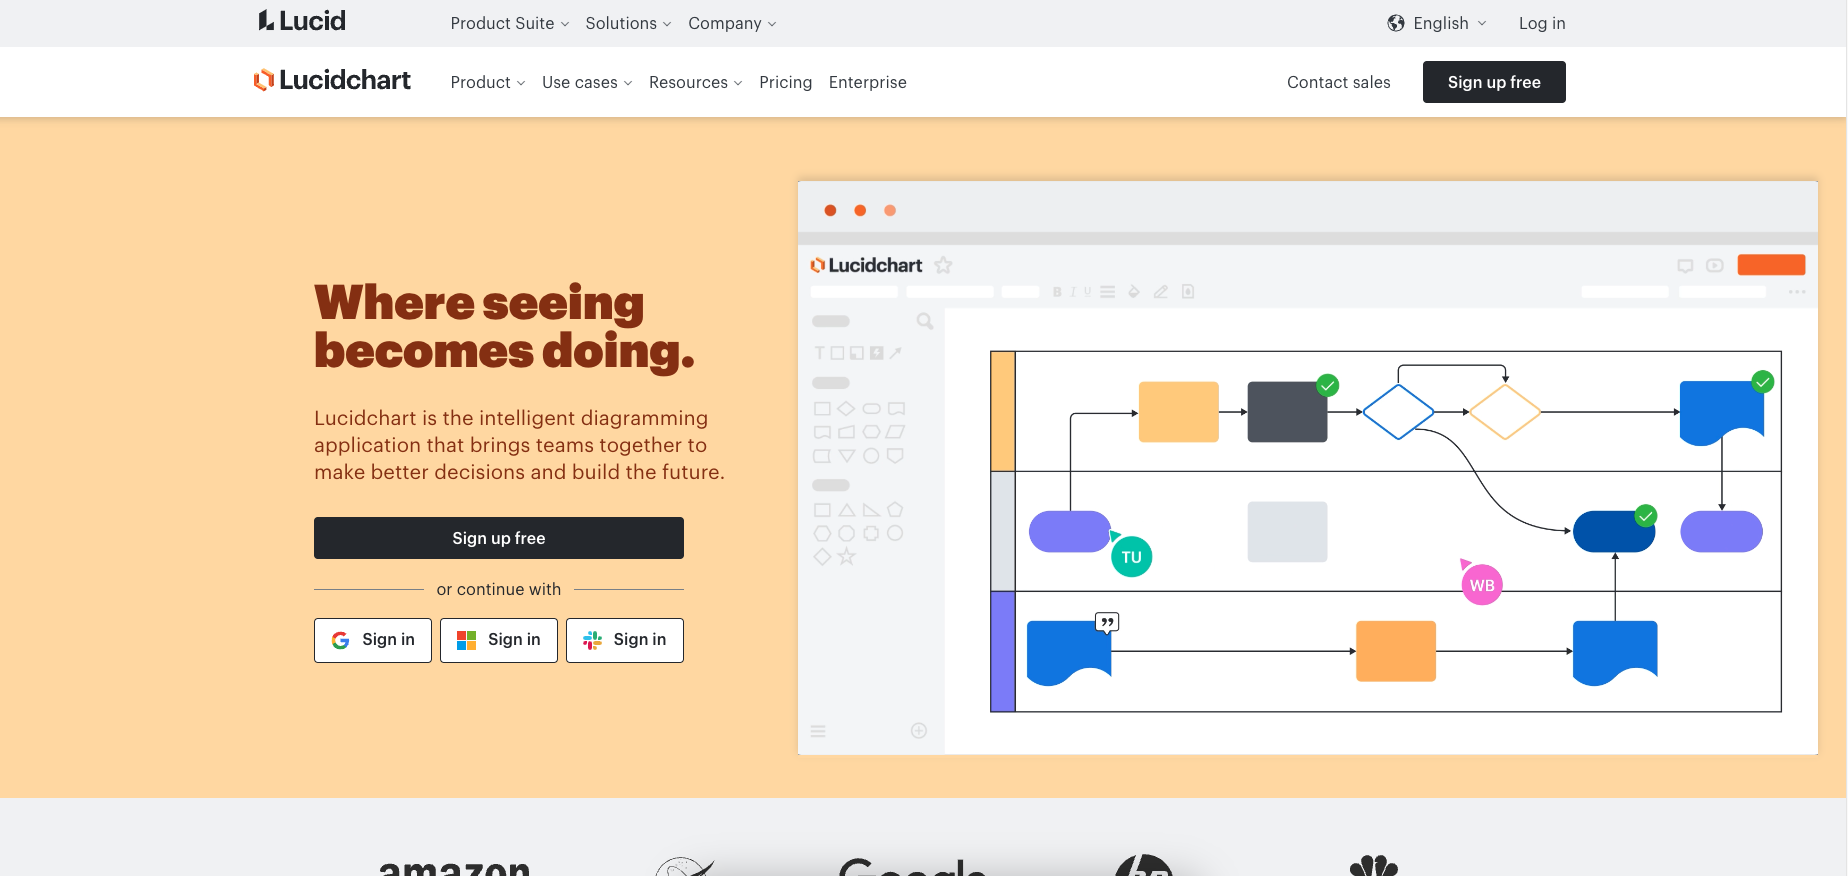Open the Use cases dropdown

[x=587, y=82]
